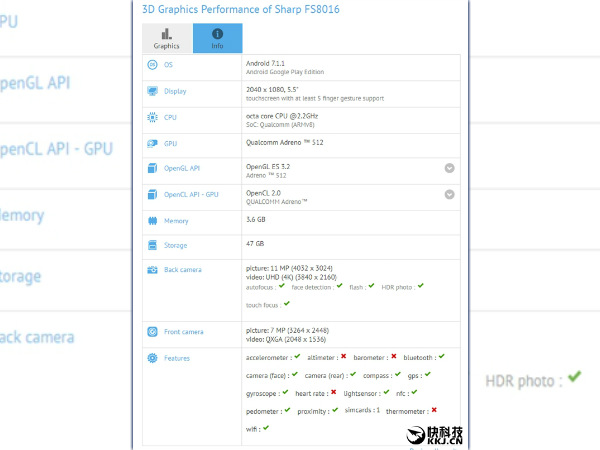Click the GPU card icon

pyautogui.click(x=152, y=143)
